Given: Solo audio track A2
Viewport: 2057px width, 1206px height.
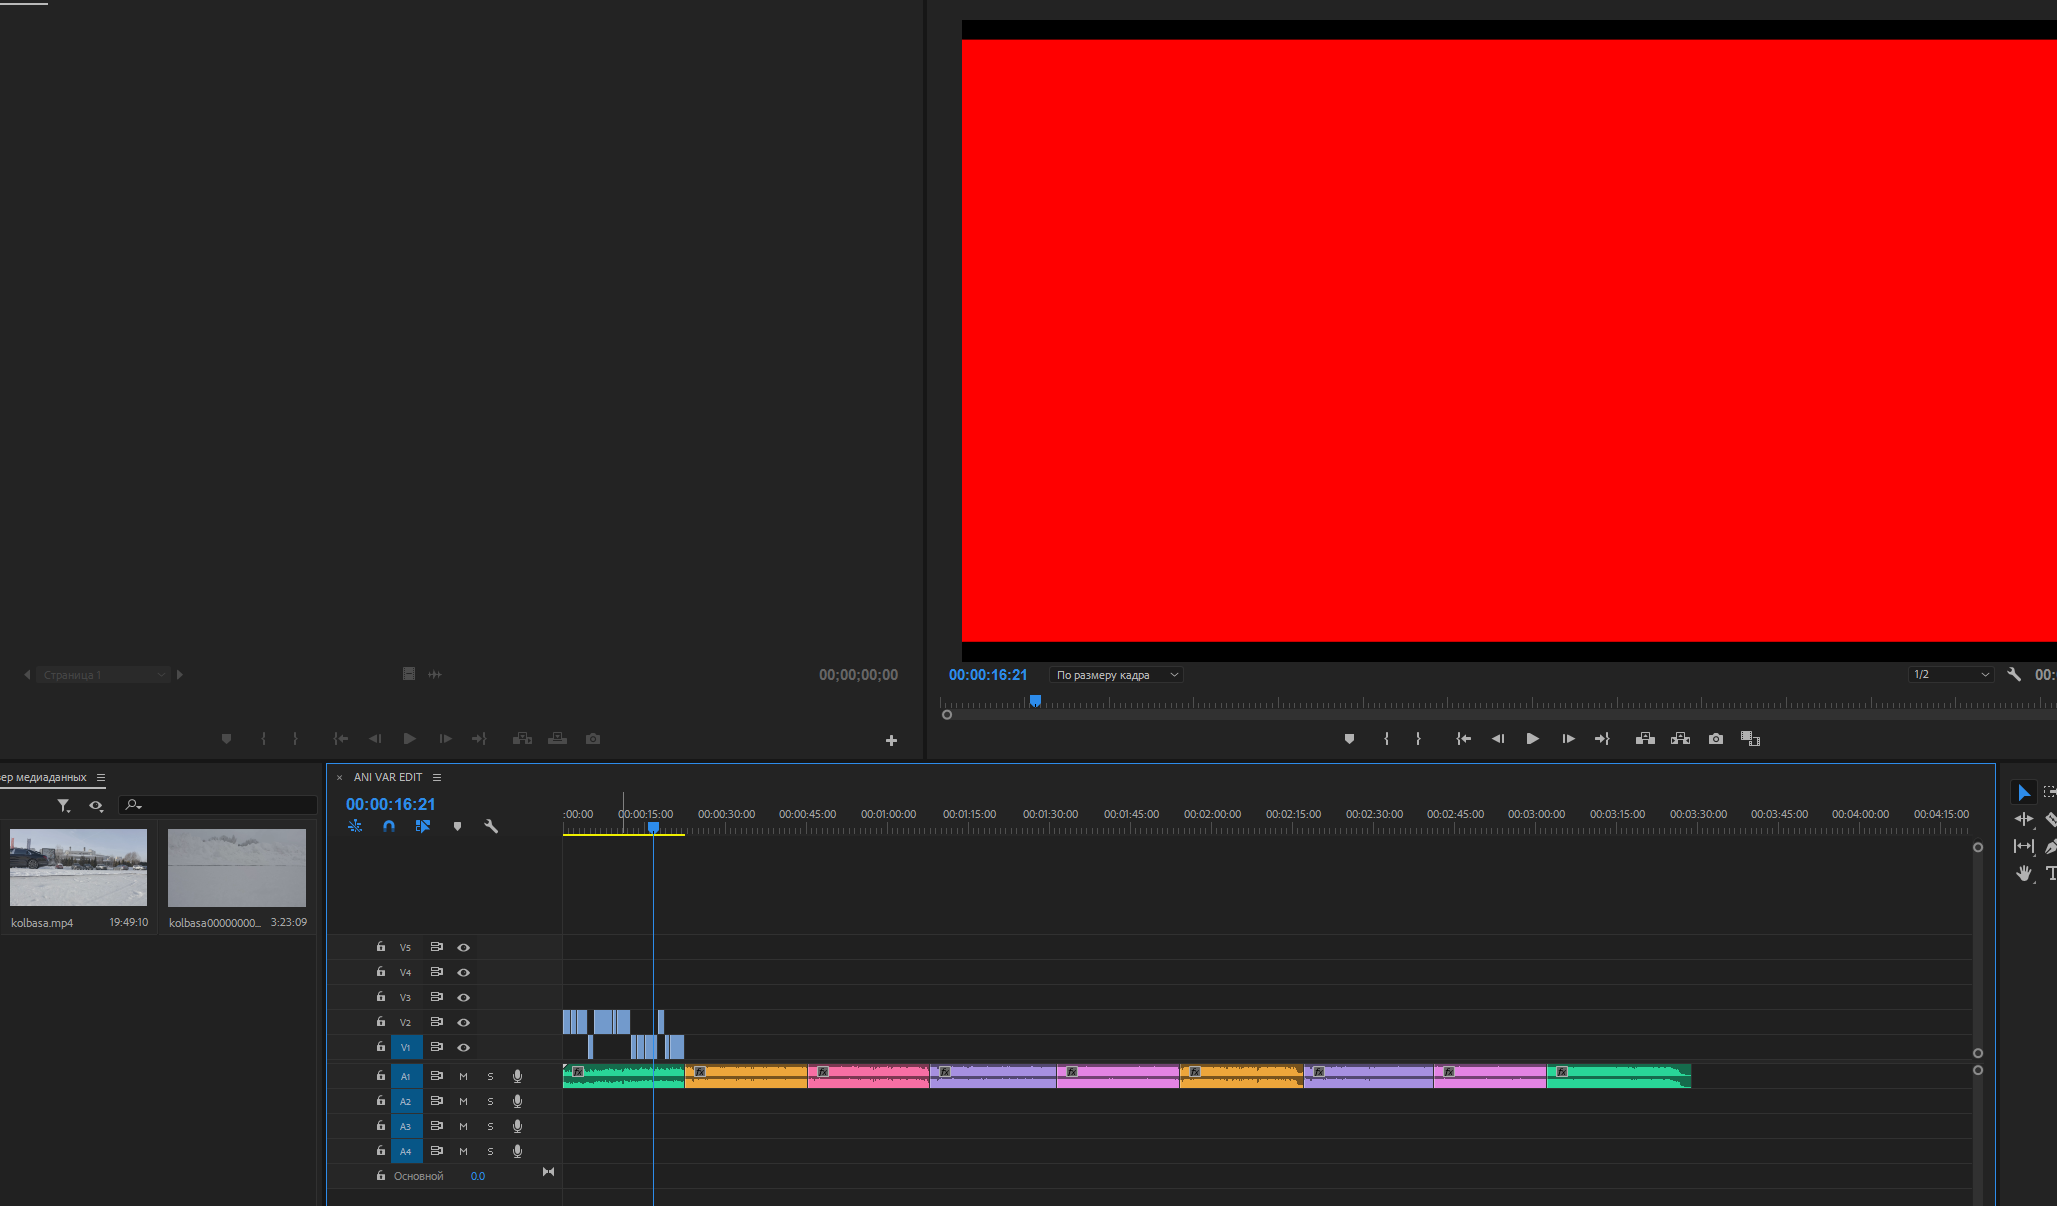Looking at the screenshot, I should 490,1101.
